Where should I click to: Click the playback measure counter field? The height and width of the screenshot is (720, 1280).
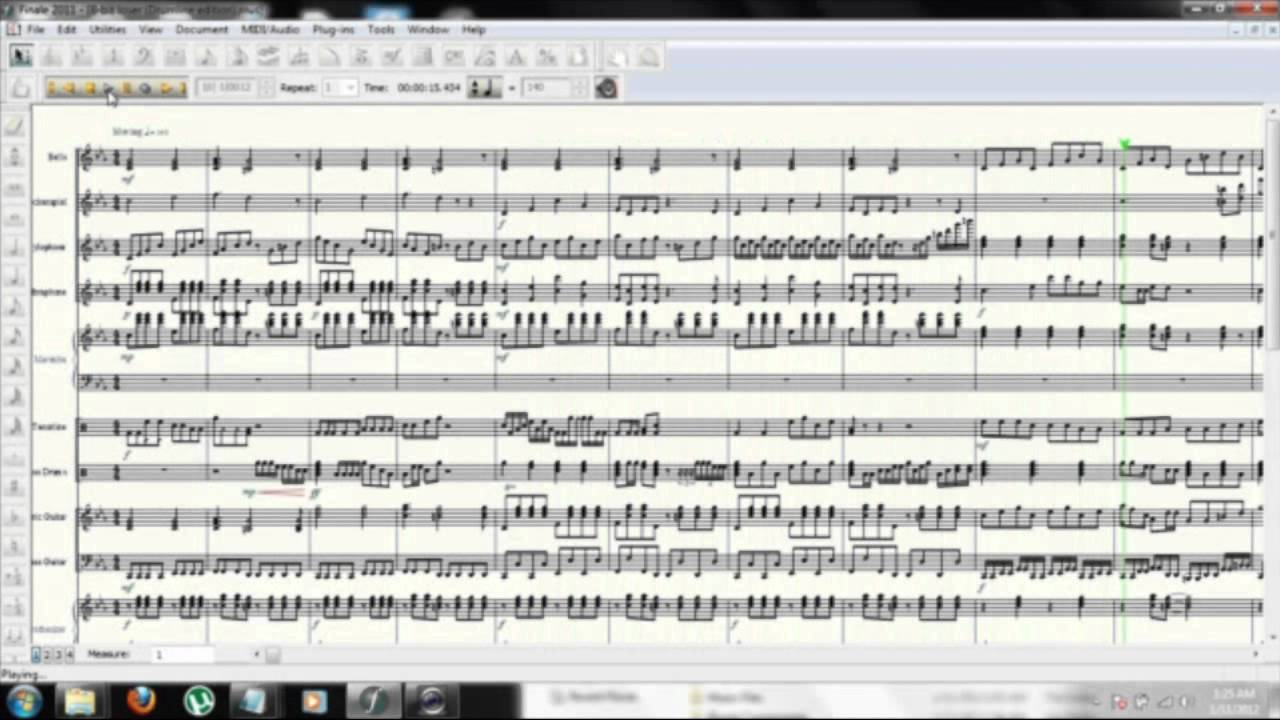(x=229, y=88)
